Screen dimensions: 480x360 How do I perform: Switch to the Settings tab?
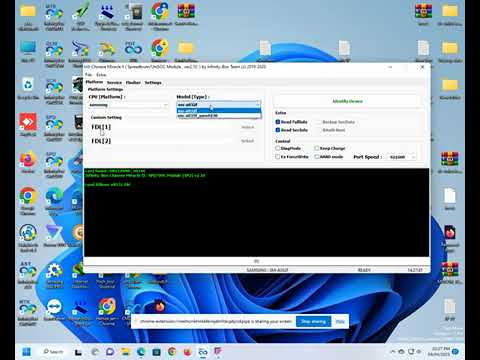click(x=153, y=82)
